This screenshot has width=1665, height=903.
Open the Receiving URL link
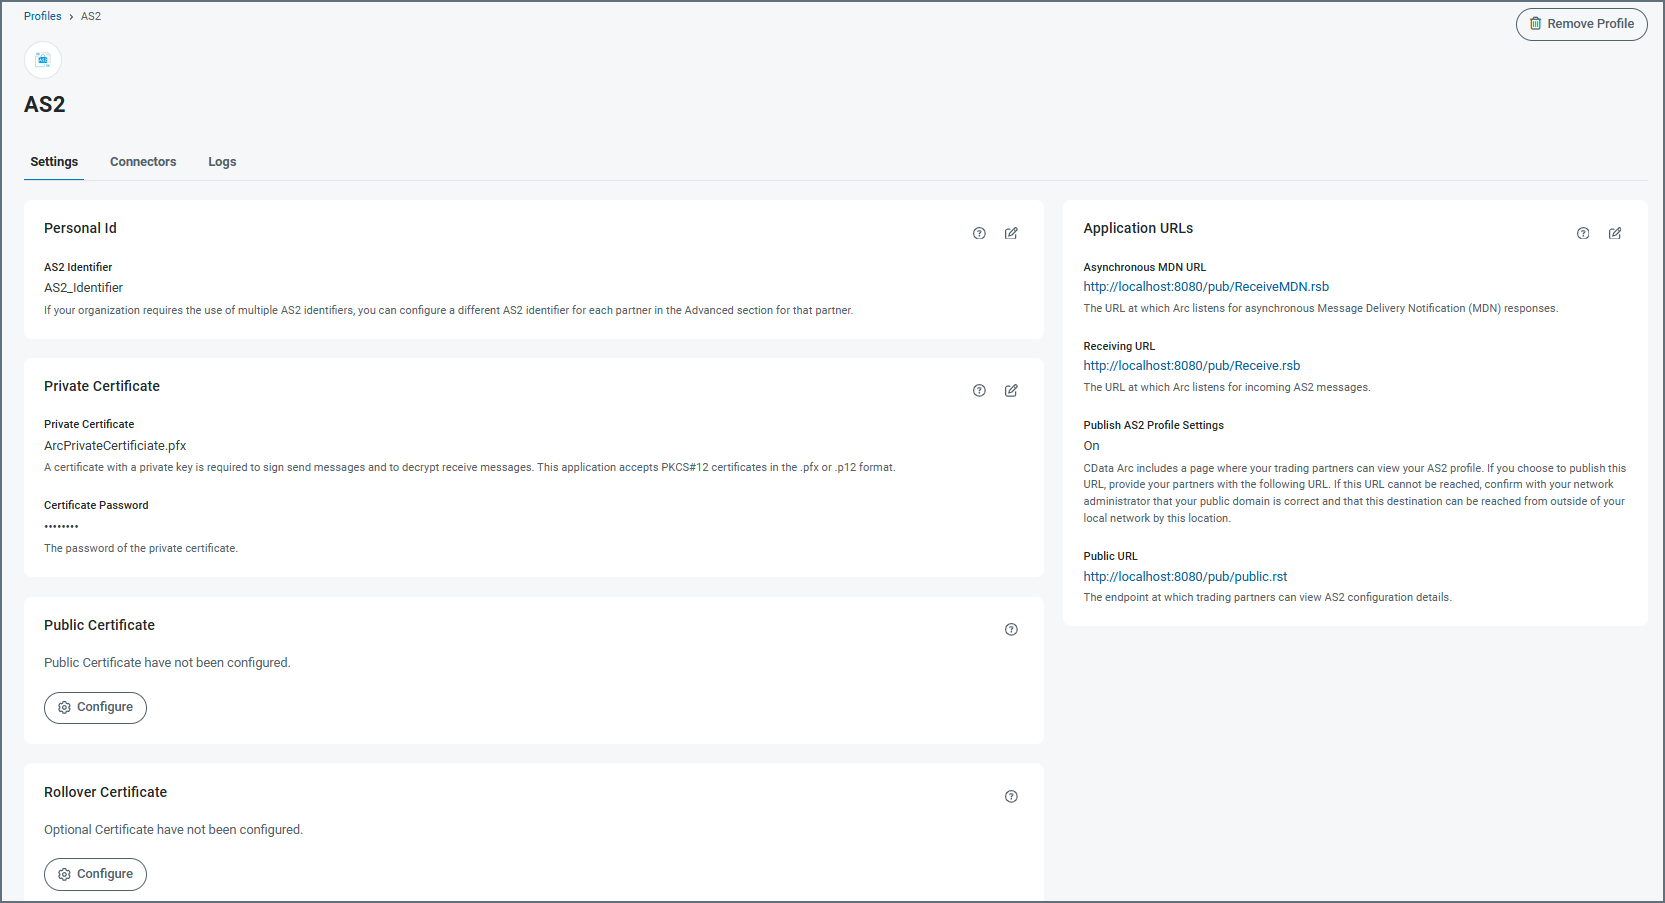[1191, 366]
